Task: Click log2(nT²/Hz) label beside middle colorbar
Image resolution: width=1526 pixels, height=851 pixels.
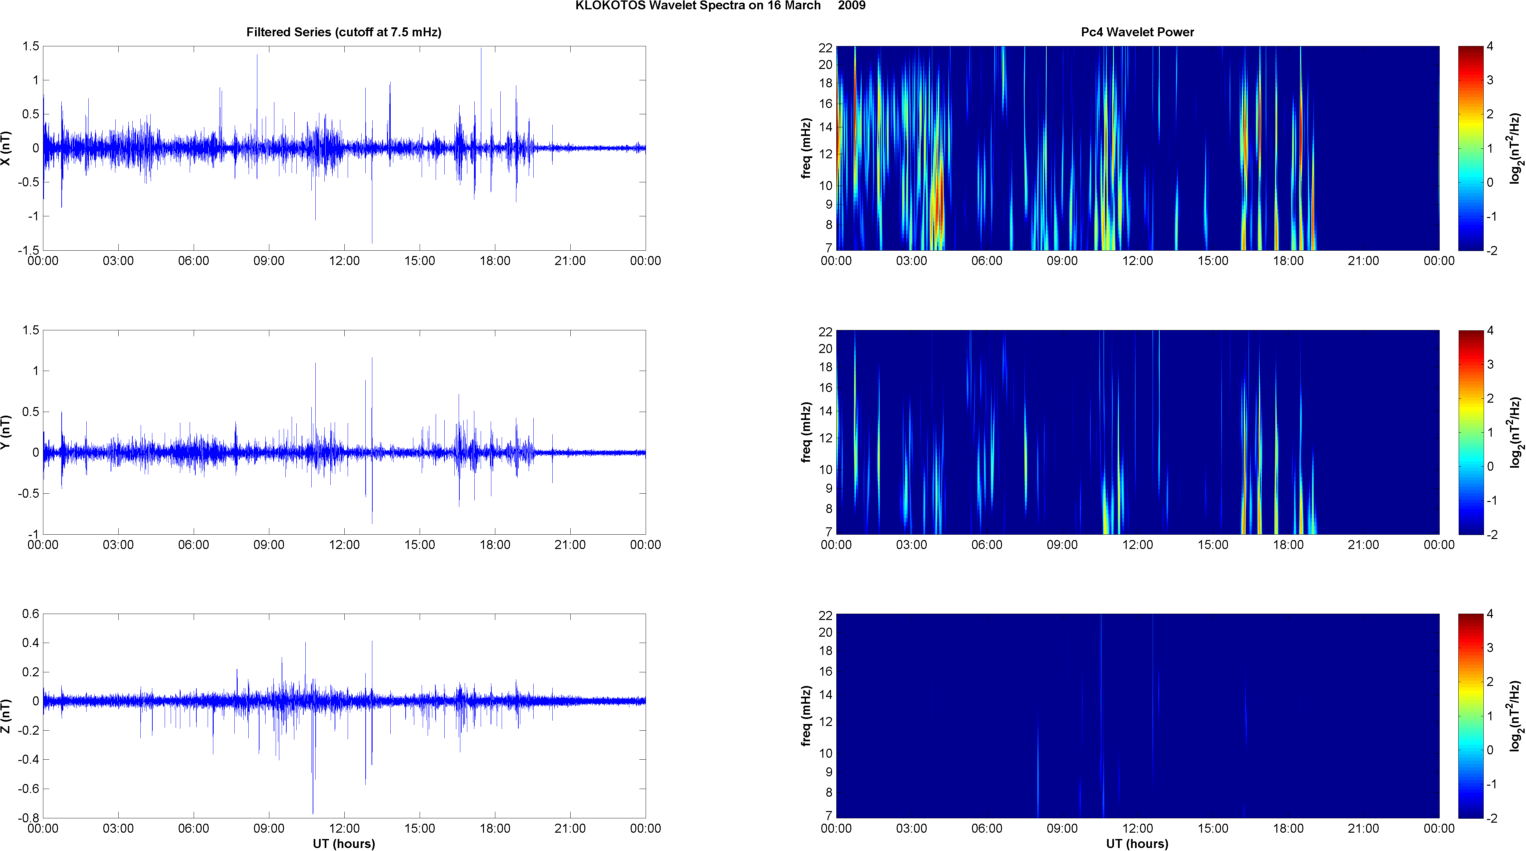Action: [1516, 432]
